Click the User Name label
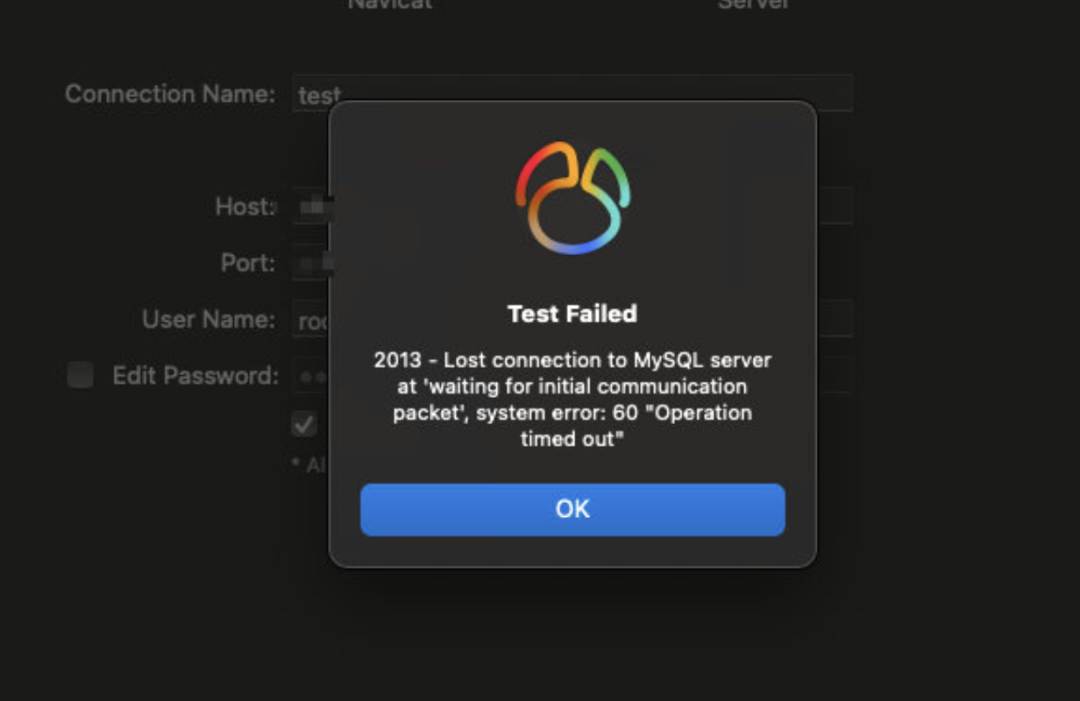Image resolution: width=1080 pixels, height=701 pixels. click(x=209, y=320)
